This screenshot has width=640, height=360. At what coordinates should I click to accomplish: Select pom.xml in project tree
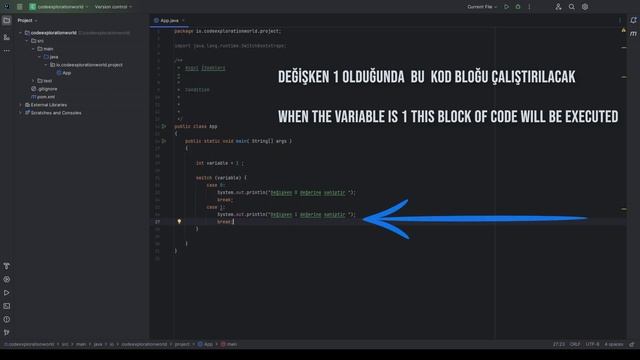click(43, 97)
